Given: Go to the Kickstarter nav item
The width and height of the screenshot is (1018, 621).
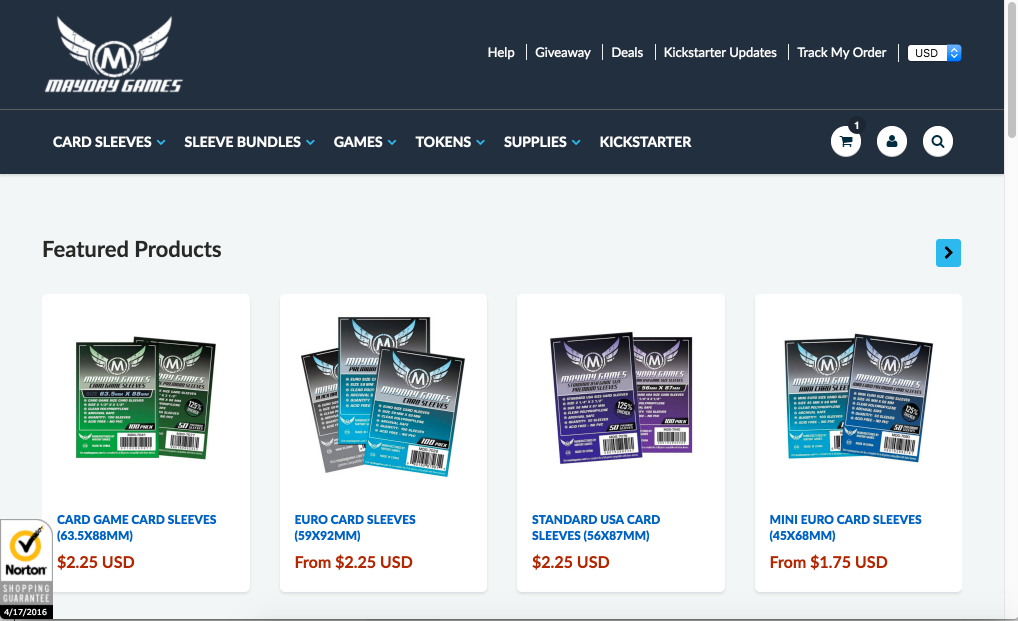Looking at the screenshot, I should point(645,142).
